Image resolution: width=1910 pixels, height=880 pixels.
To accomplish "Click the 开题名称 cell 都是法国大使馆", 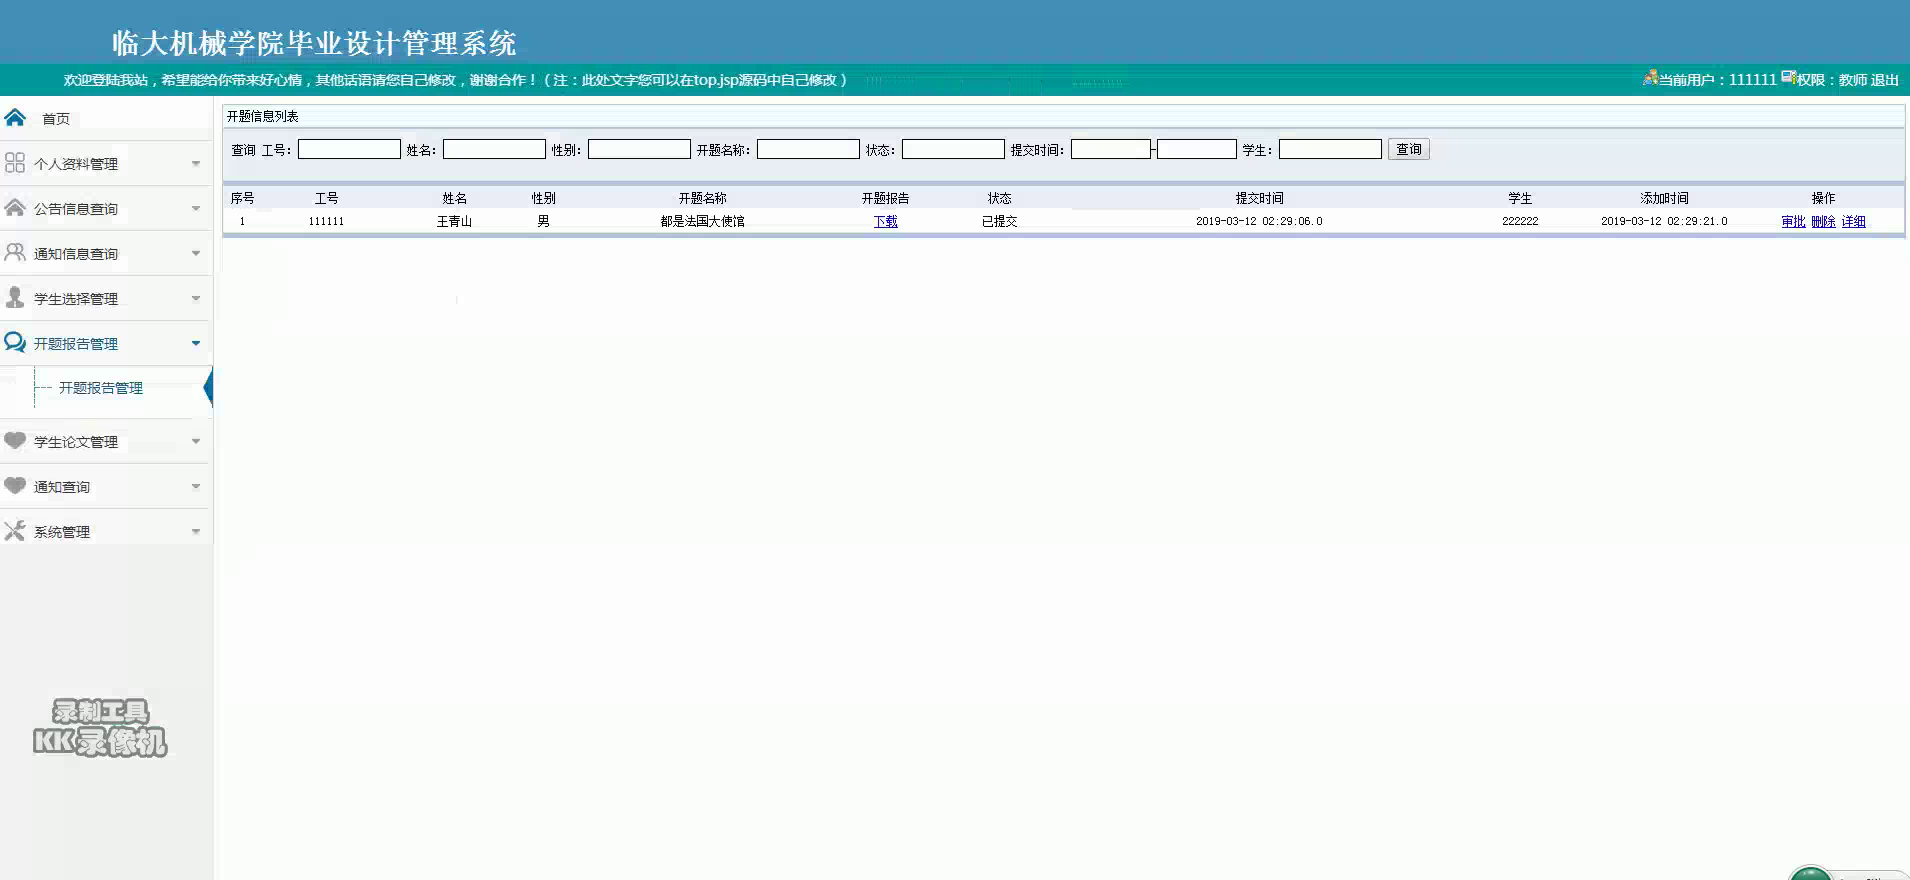I will 703,221.
